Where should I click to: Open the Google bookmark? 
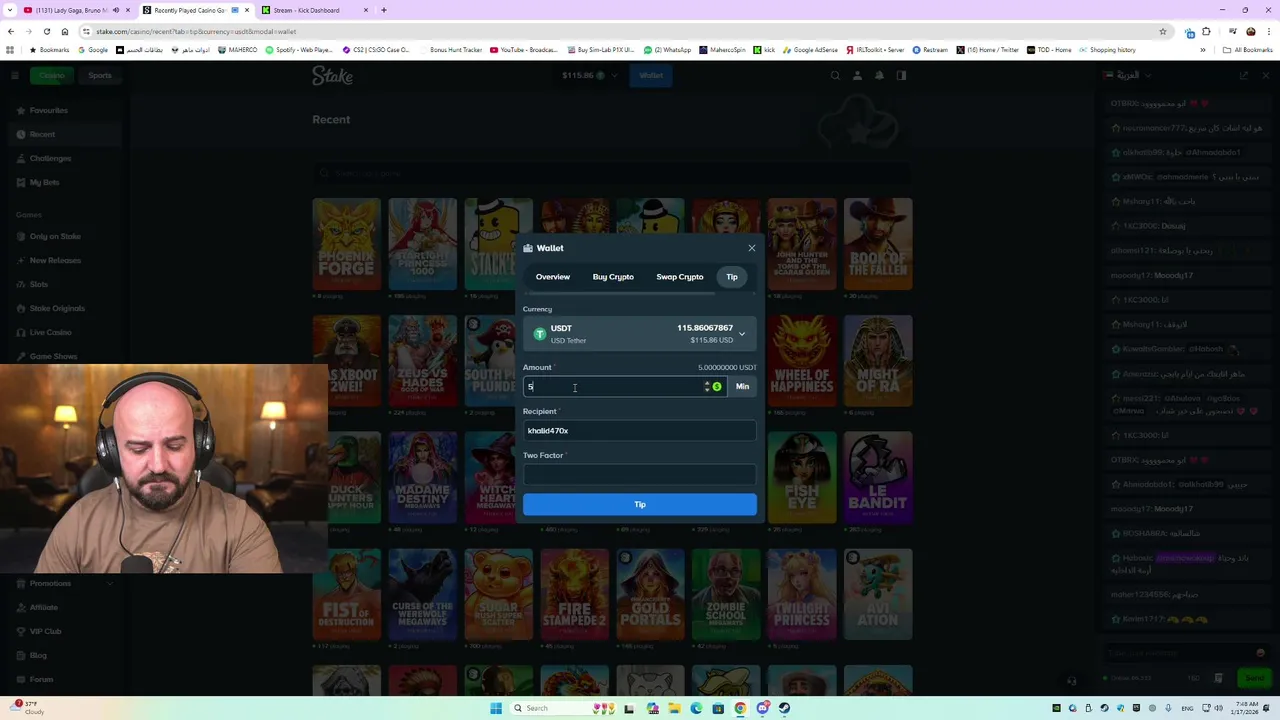coord(93,50)
